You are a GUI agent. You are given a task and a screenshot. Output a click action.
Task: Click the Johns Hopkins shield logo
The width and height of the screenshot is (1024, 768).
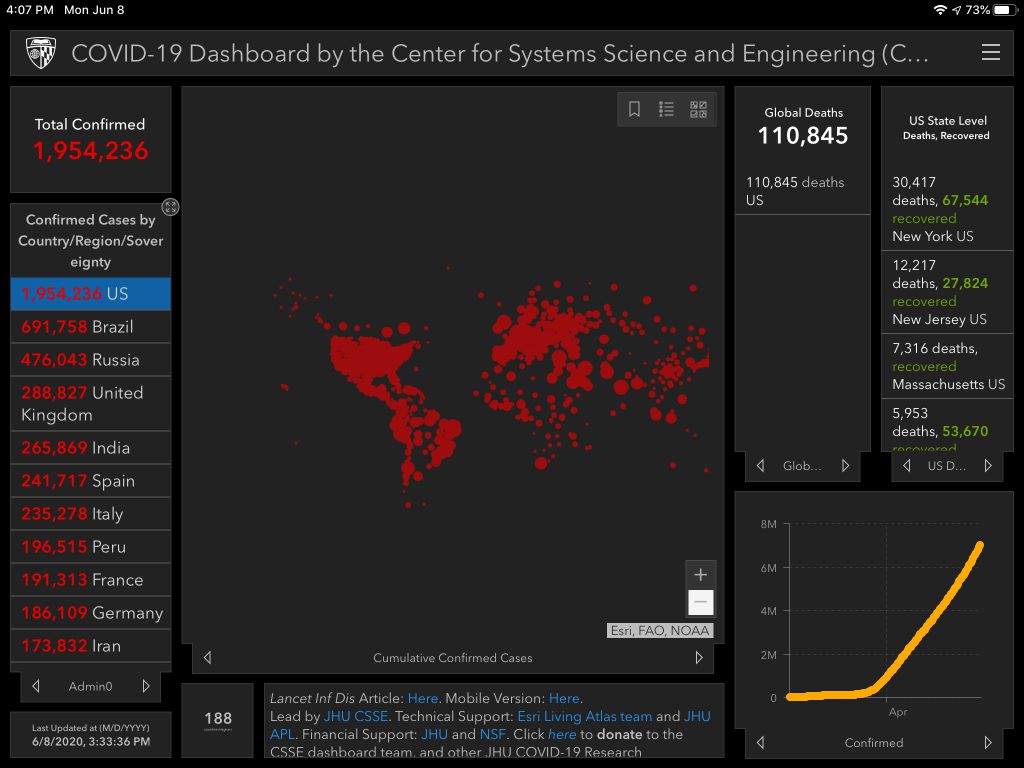coord(40,53)
